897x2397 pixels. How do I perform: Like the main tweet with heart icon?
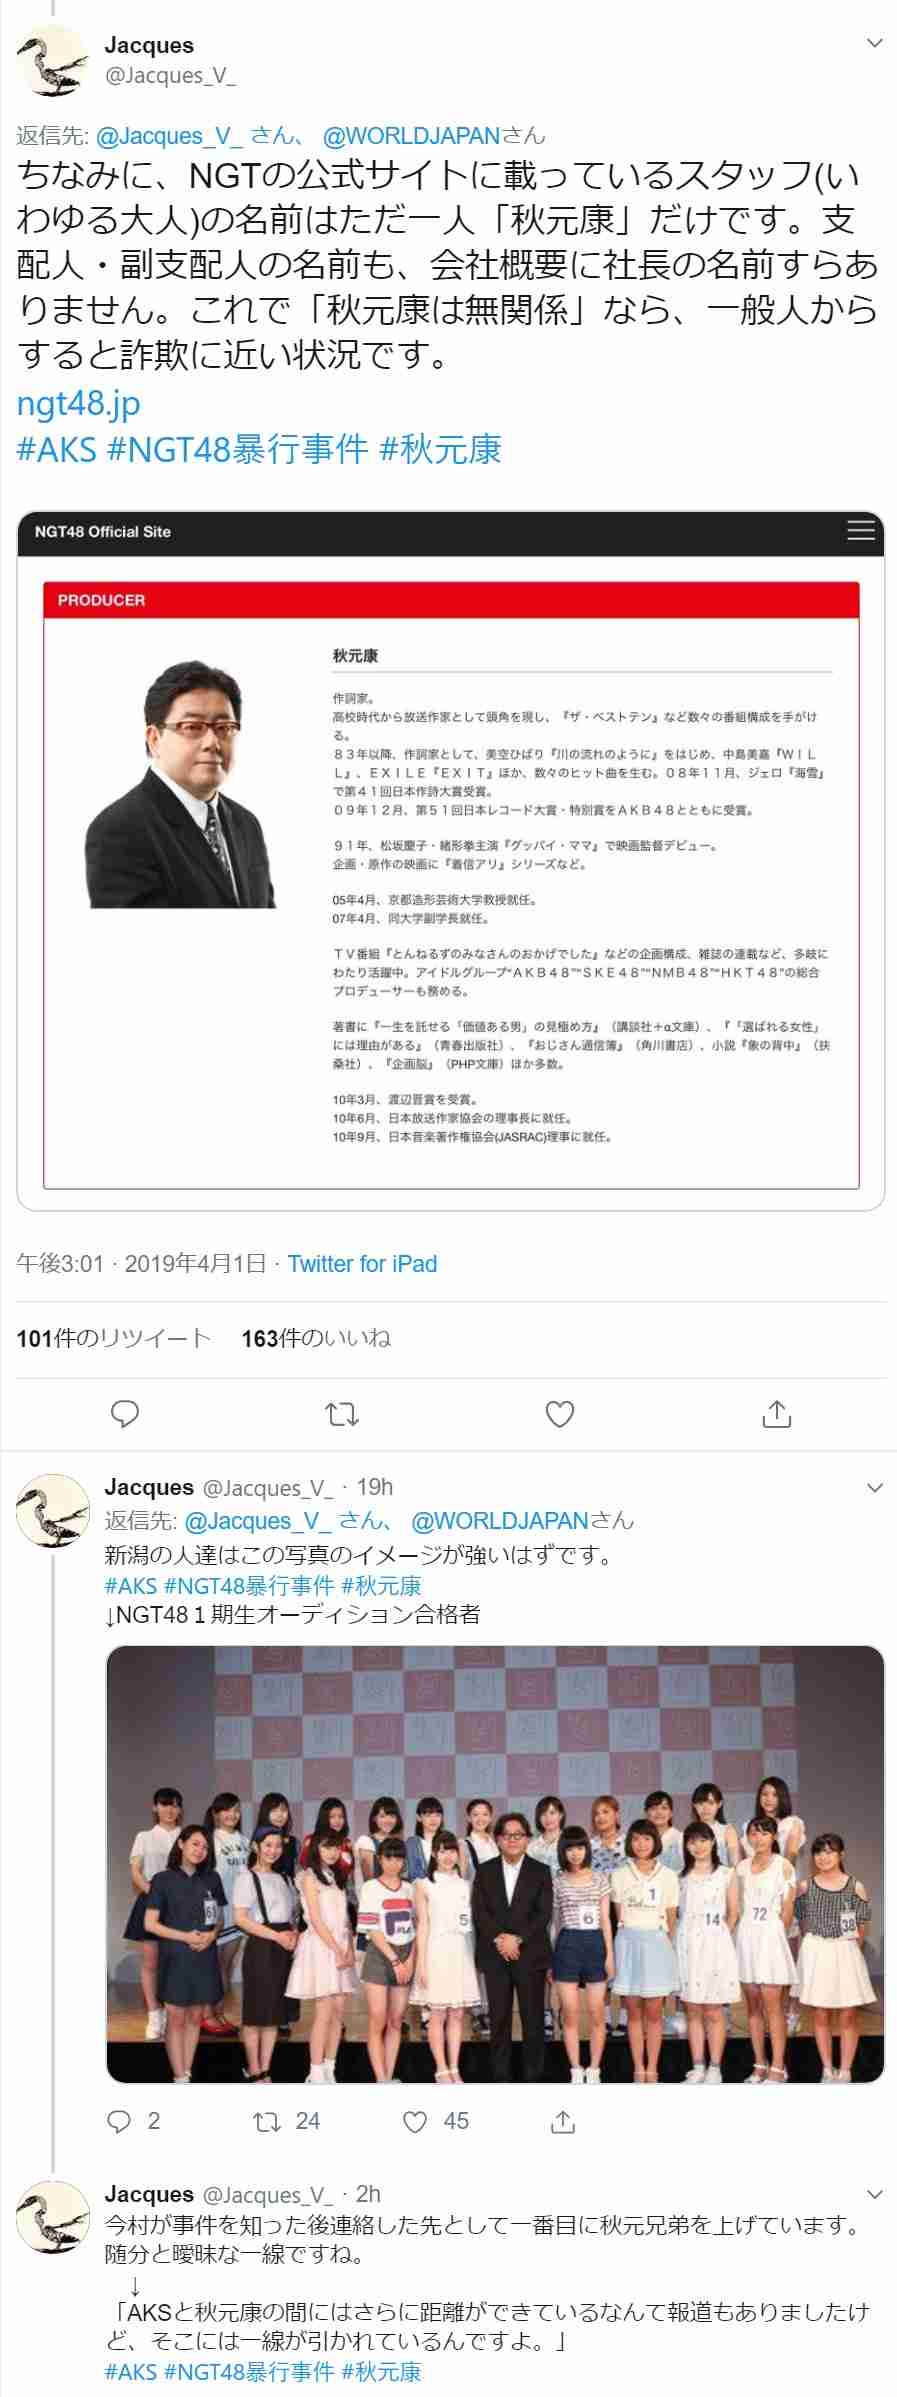pyautogui.click(x=560, y=1414)
